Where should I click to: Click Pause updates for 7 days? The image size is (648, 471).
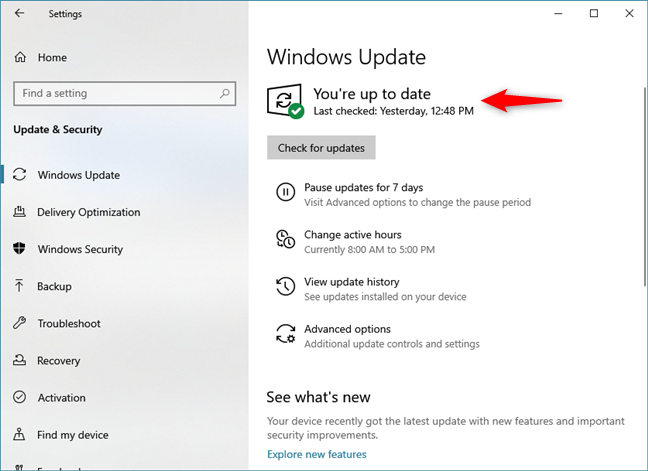click(x=364, y=188)
